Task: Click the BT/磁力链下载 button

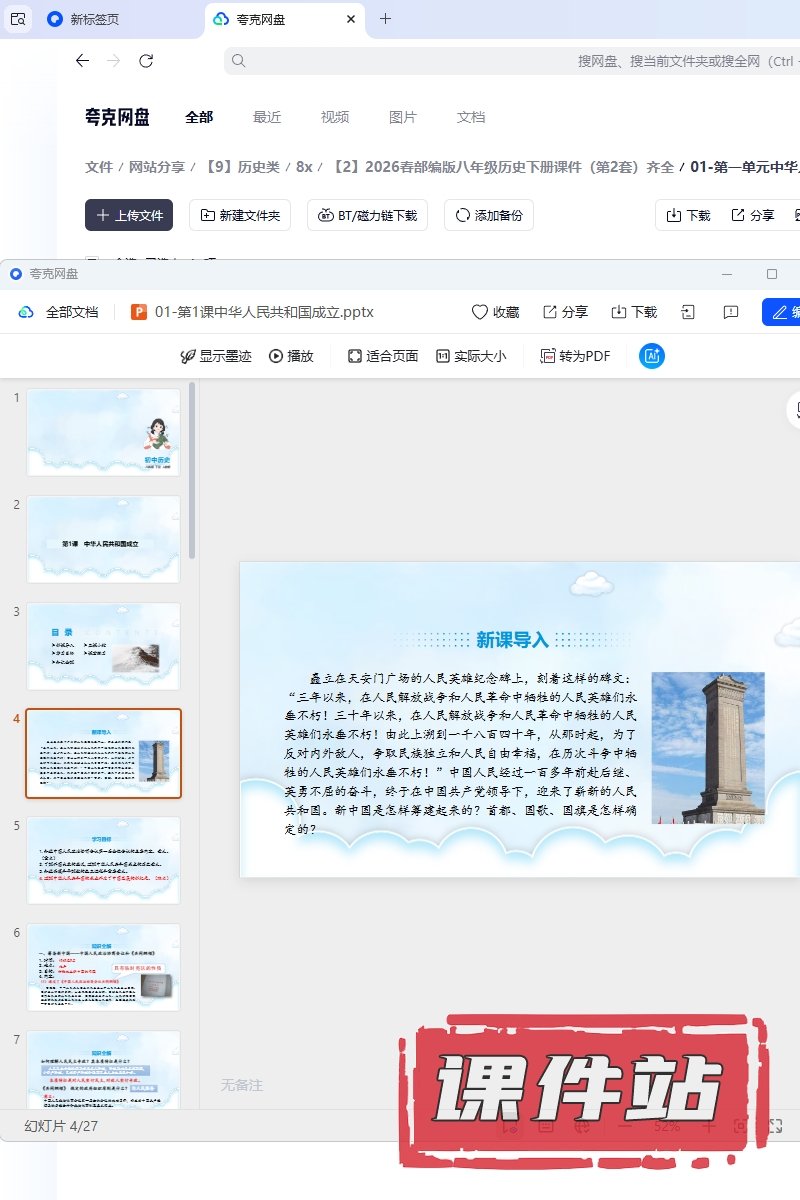Action: point(368,215)
